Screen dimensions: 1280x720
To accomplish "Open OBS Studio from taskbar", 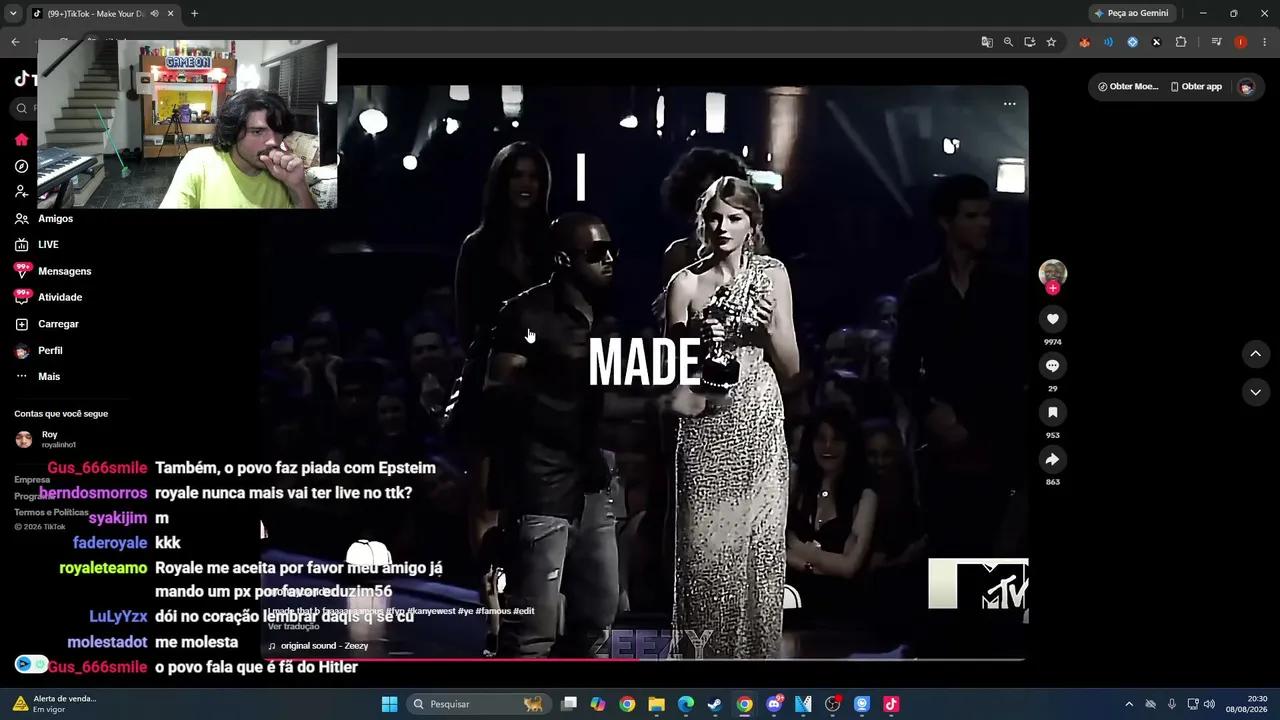I will [x=832, y=704].
